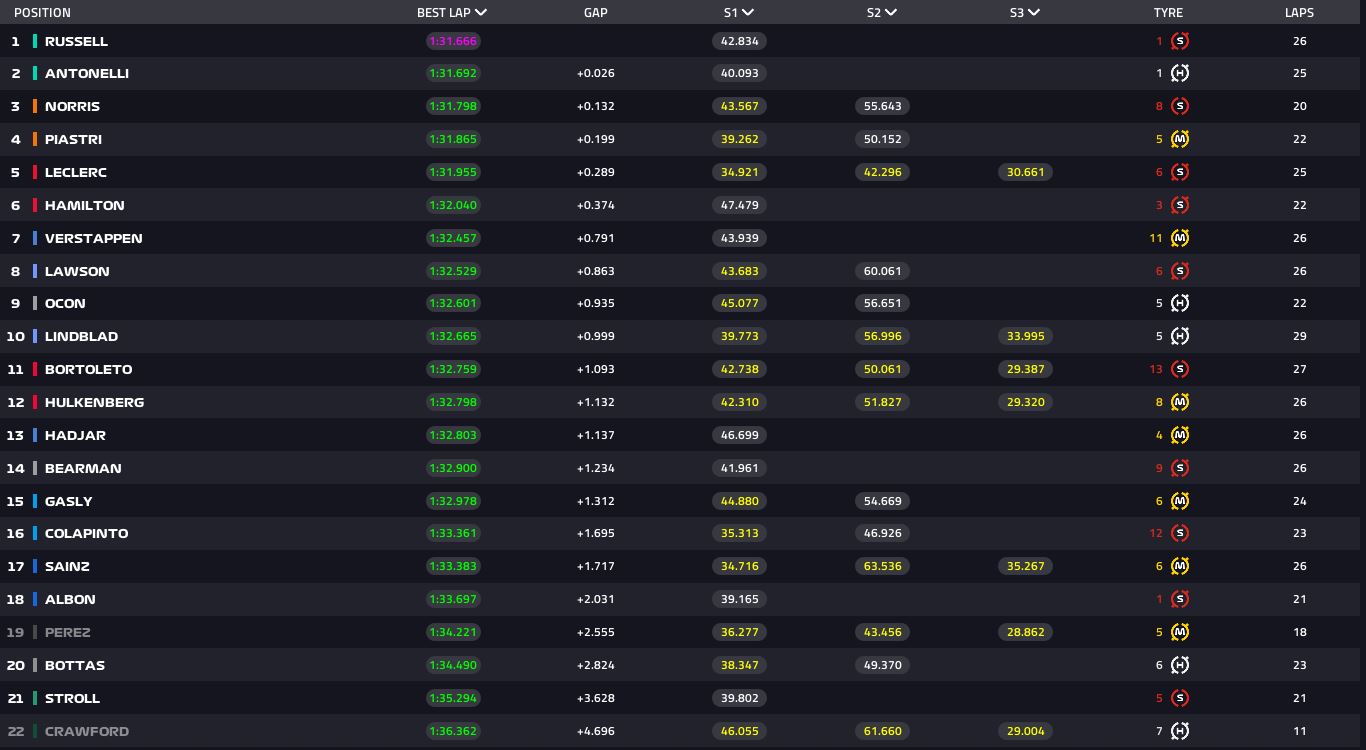Open the S2 sector dropdown
This screenshot has height=750, width=1366.
(891, 13)
